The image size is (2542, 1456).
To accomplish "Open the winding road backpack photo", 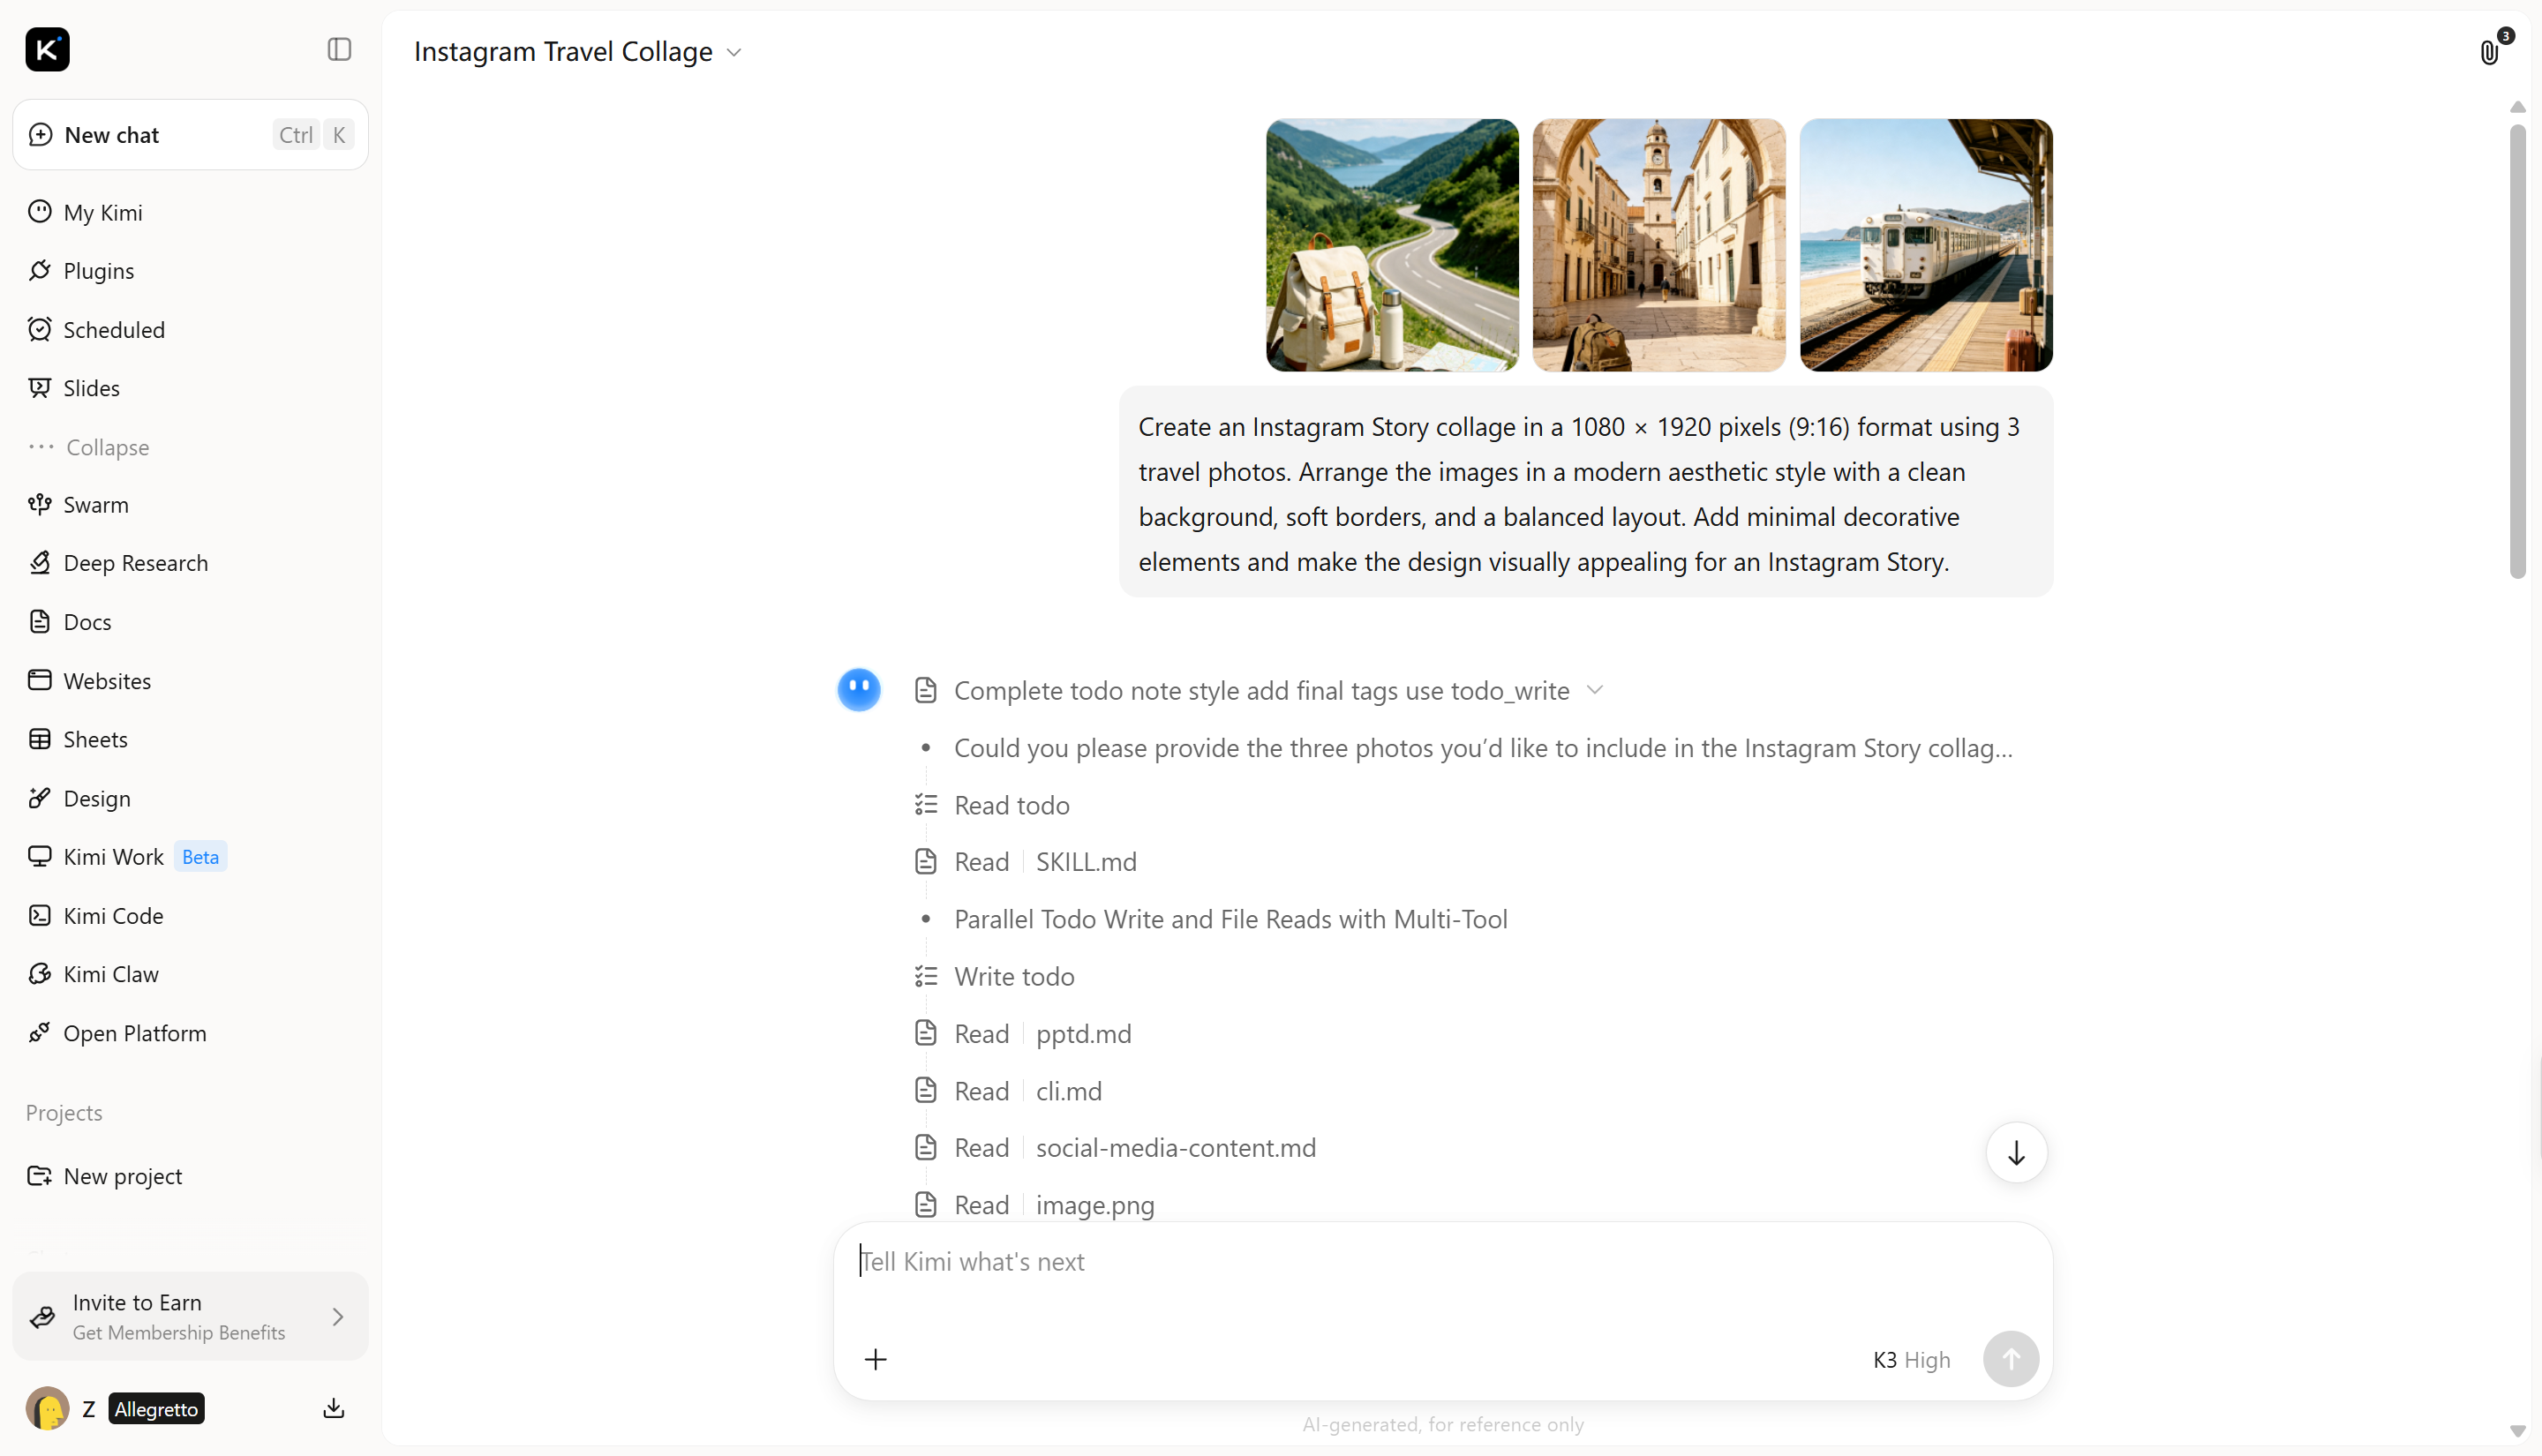I will tap(1392, 245).
